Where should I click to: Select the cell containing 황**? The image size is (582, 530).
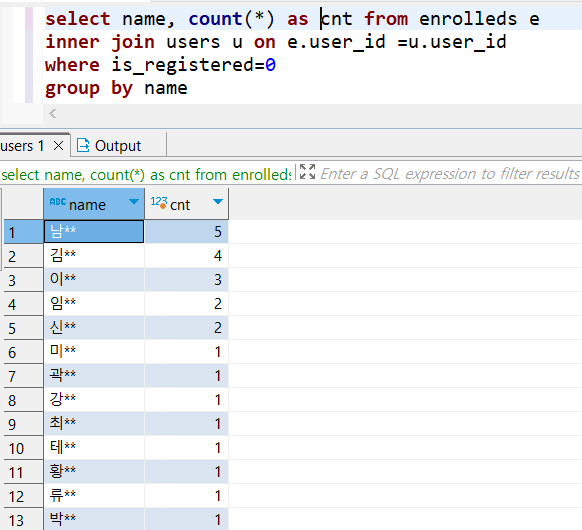[94, 471]
